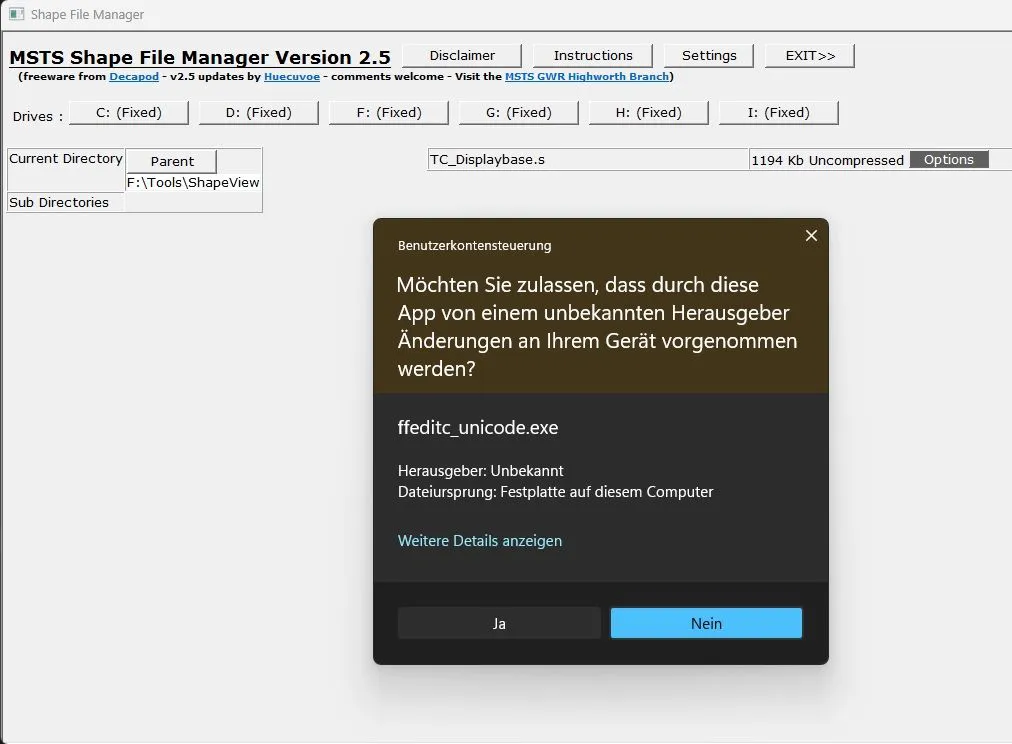1012x744 pixels.
Task: Switch to drive C: (Fixed)
Action: [128, 112]
